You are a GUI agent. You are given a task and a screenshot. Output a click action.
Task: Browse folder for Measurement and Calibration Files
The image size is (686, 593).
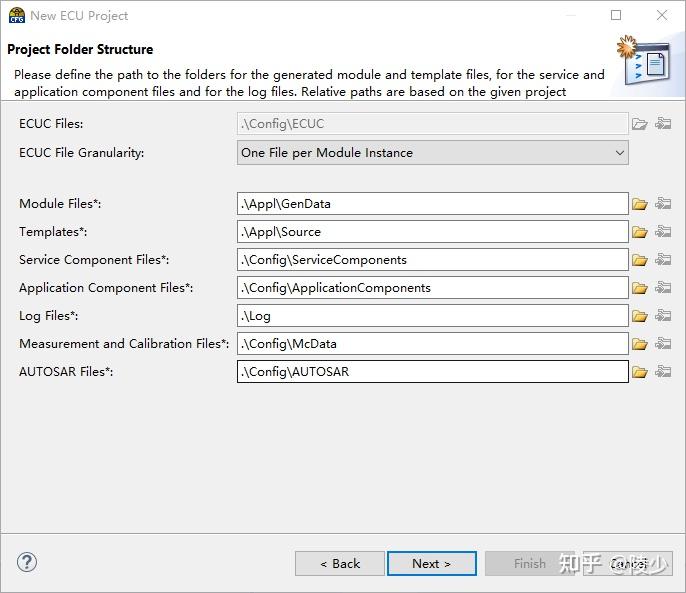640,344
